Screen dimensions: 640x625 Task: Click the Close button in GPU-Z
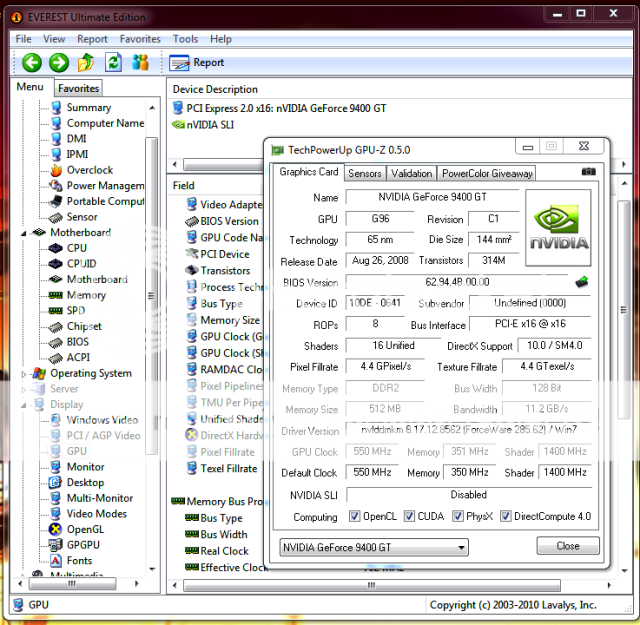(x=568, y=546)
